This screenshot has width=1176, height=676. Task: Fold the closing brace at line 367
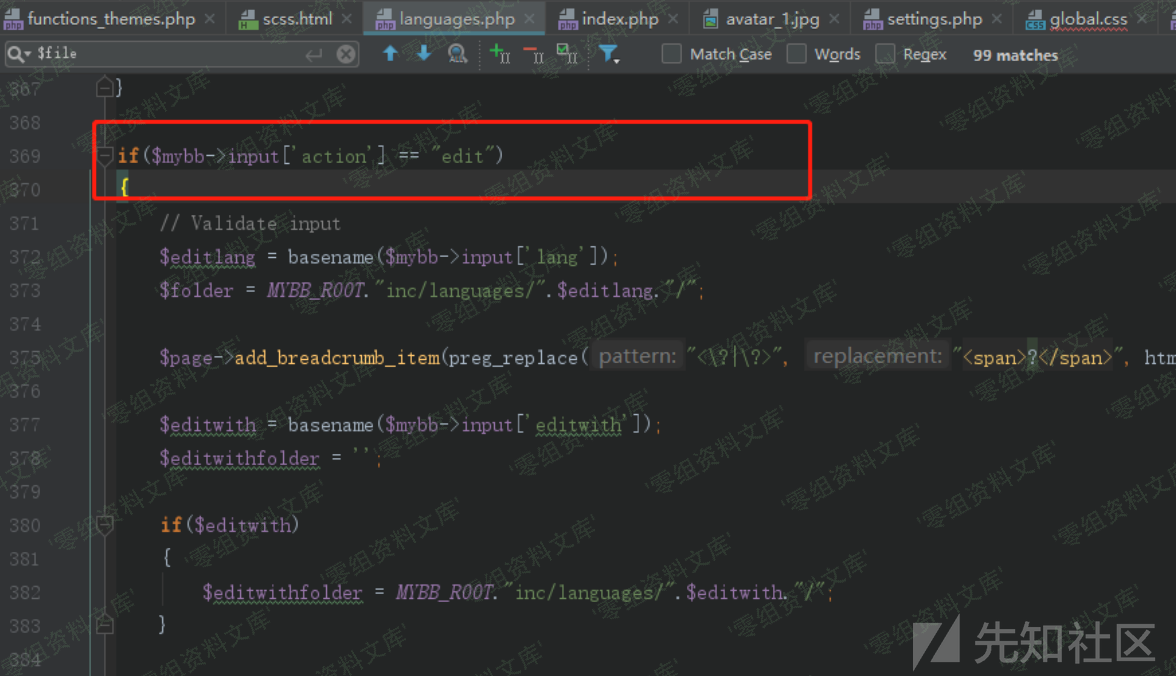coord(105,89)
